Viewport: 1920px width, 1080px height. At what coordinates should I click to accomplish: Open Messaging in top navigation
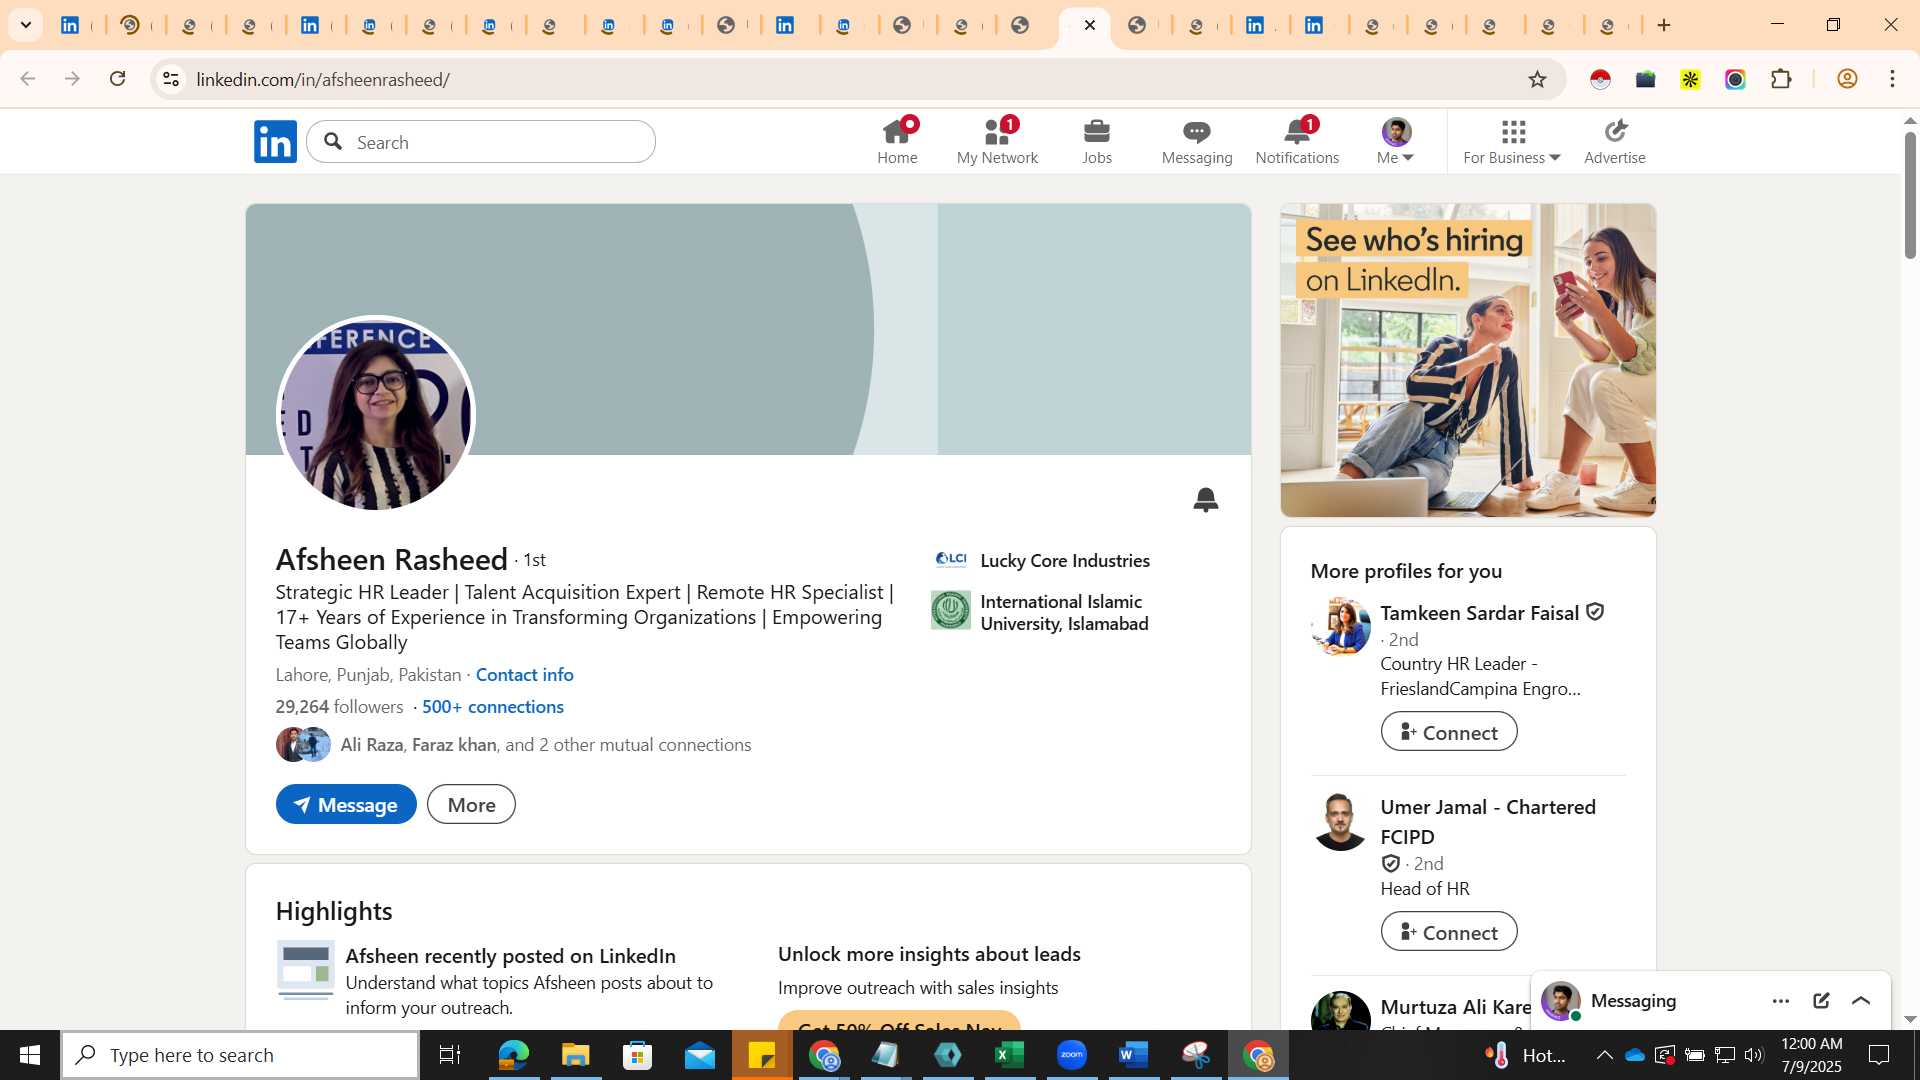point(1197,141)
